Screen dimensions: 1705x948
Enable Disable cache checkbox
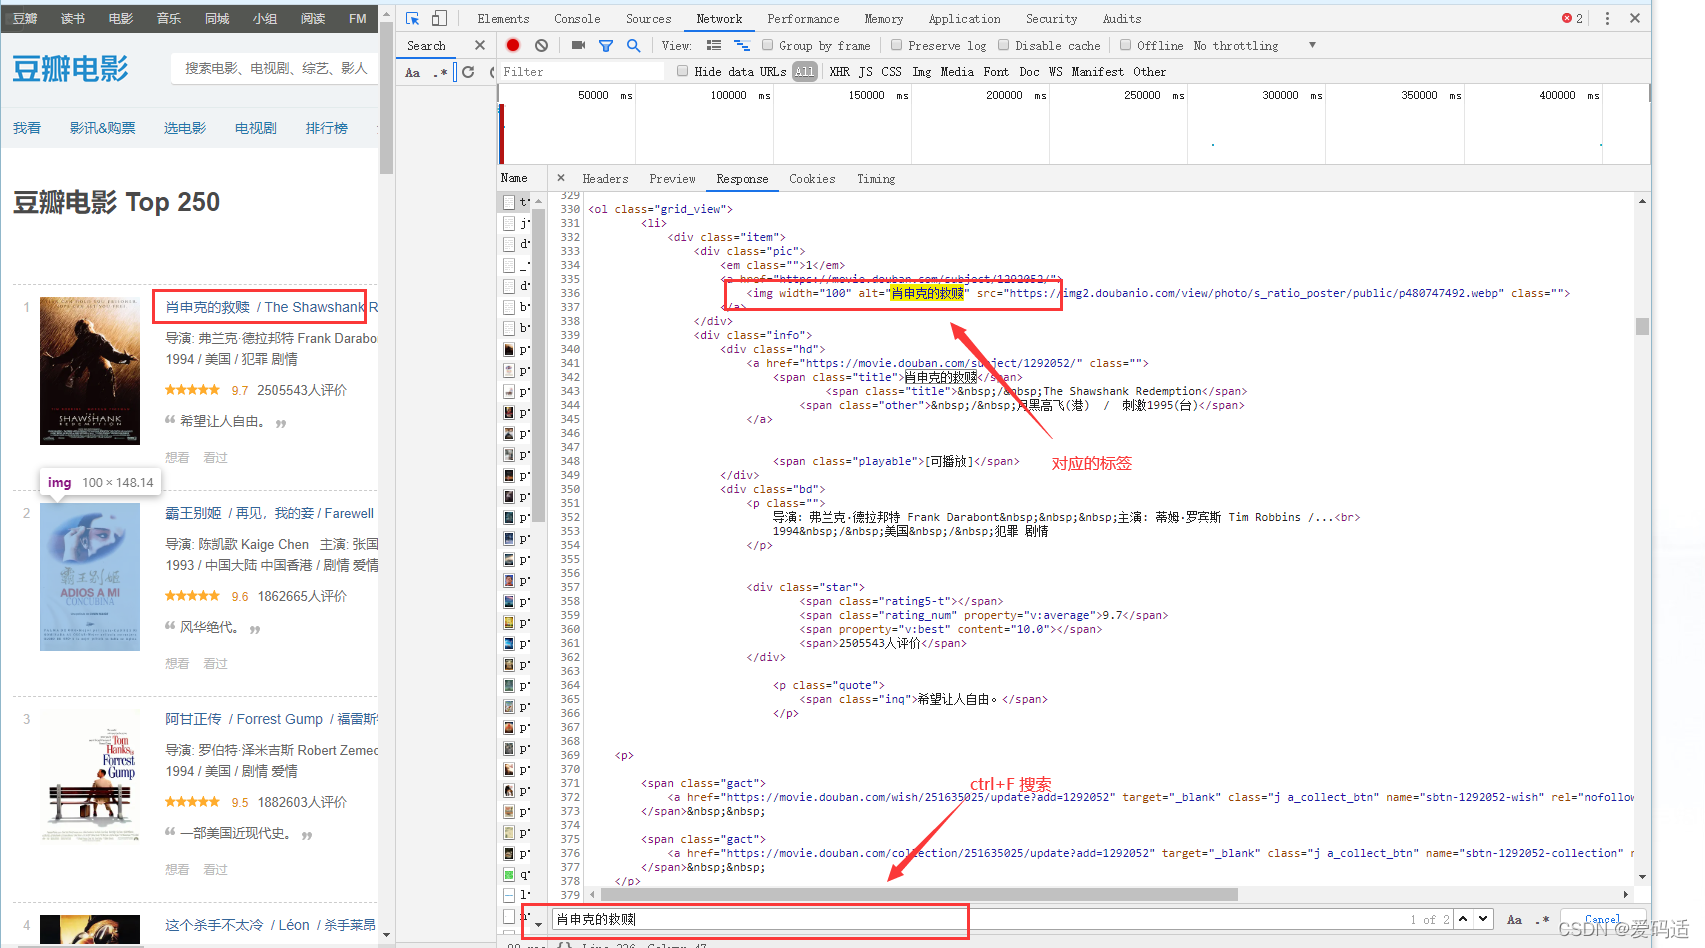(1003, 45)
